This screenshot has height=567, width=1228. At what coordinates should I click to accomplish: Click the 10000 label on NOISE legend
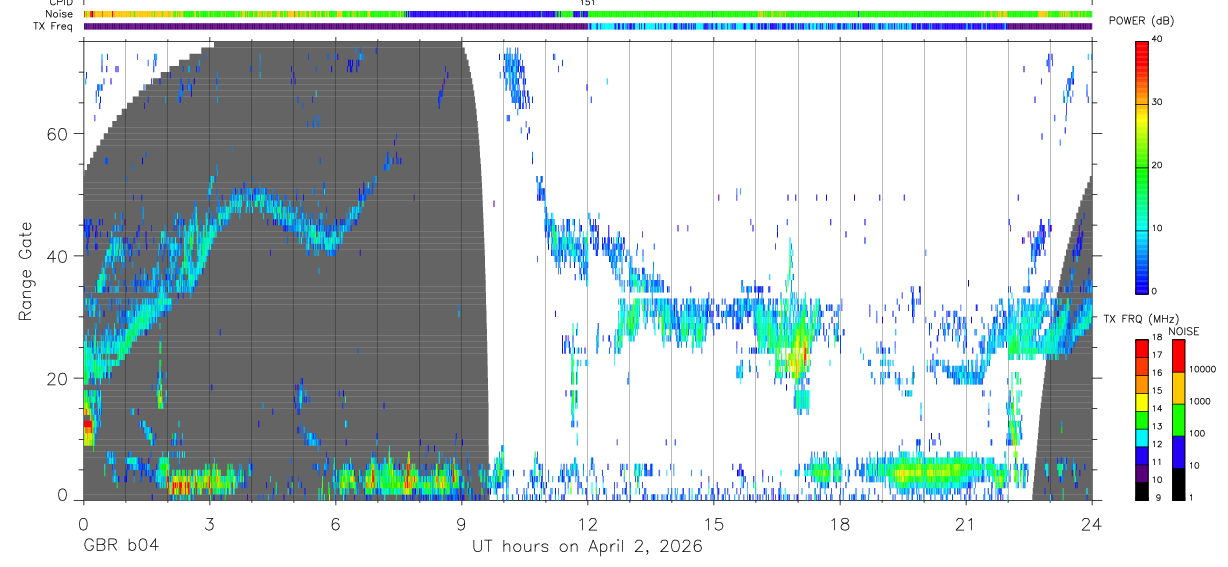(1201, 368)
